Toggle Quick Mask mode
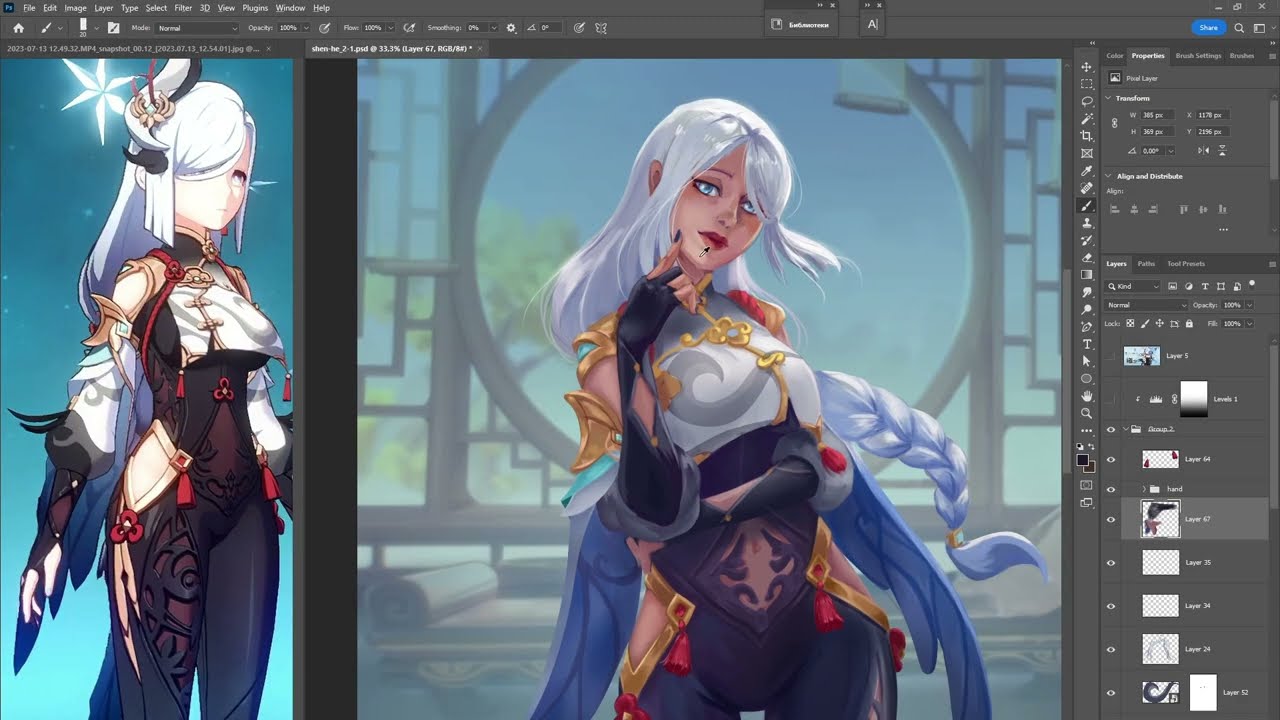1280x720 pixels. (1087, 486)
